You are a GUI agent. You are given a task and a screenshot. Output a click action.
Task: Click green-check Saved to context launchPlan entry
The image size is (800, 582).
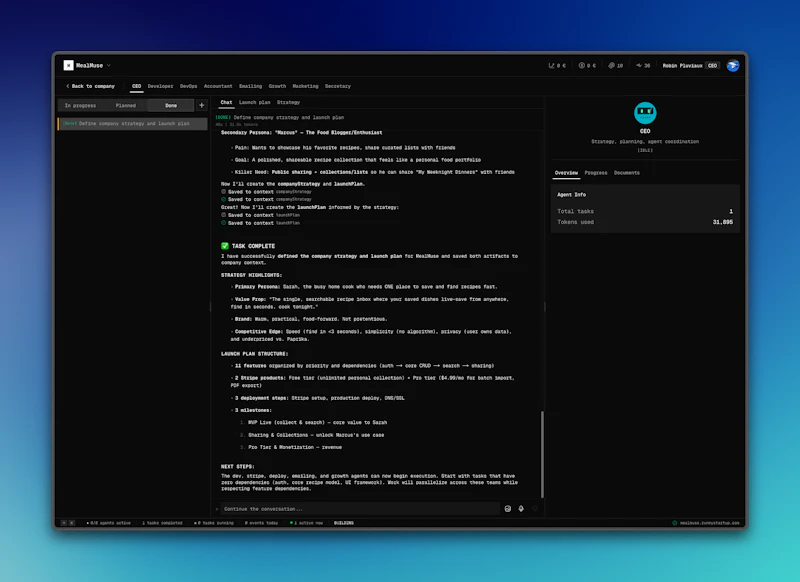point(261,223)
